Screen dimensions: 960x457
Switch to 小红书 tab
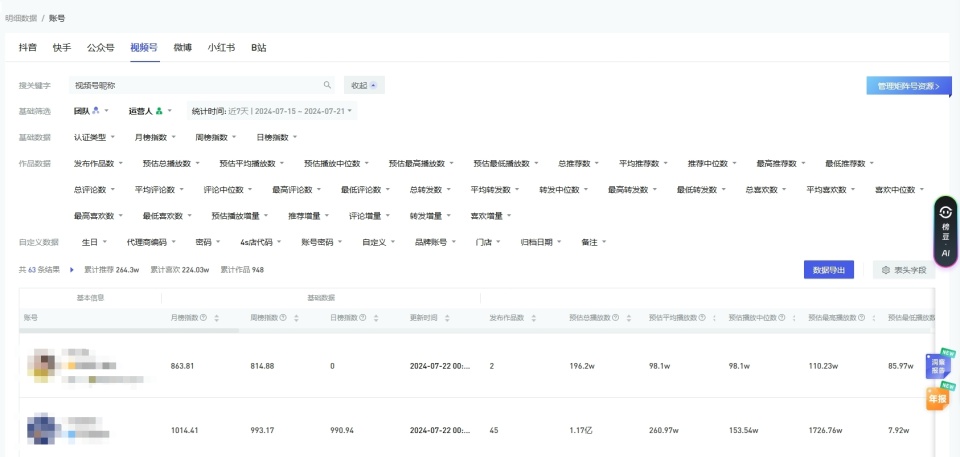point(221,47)
